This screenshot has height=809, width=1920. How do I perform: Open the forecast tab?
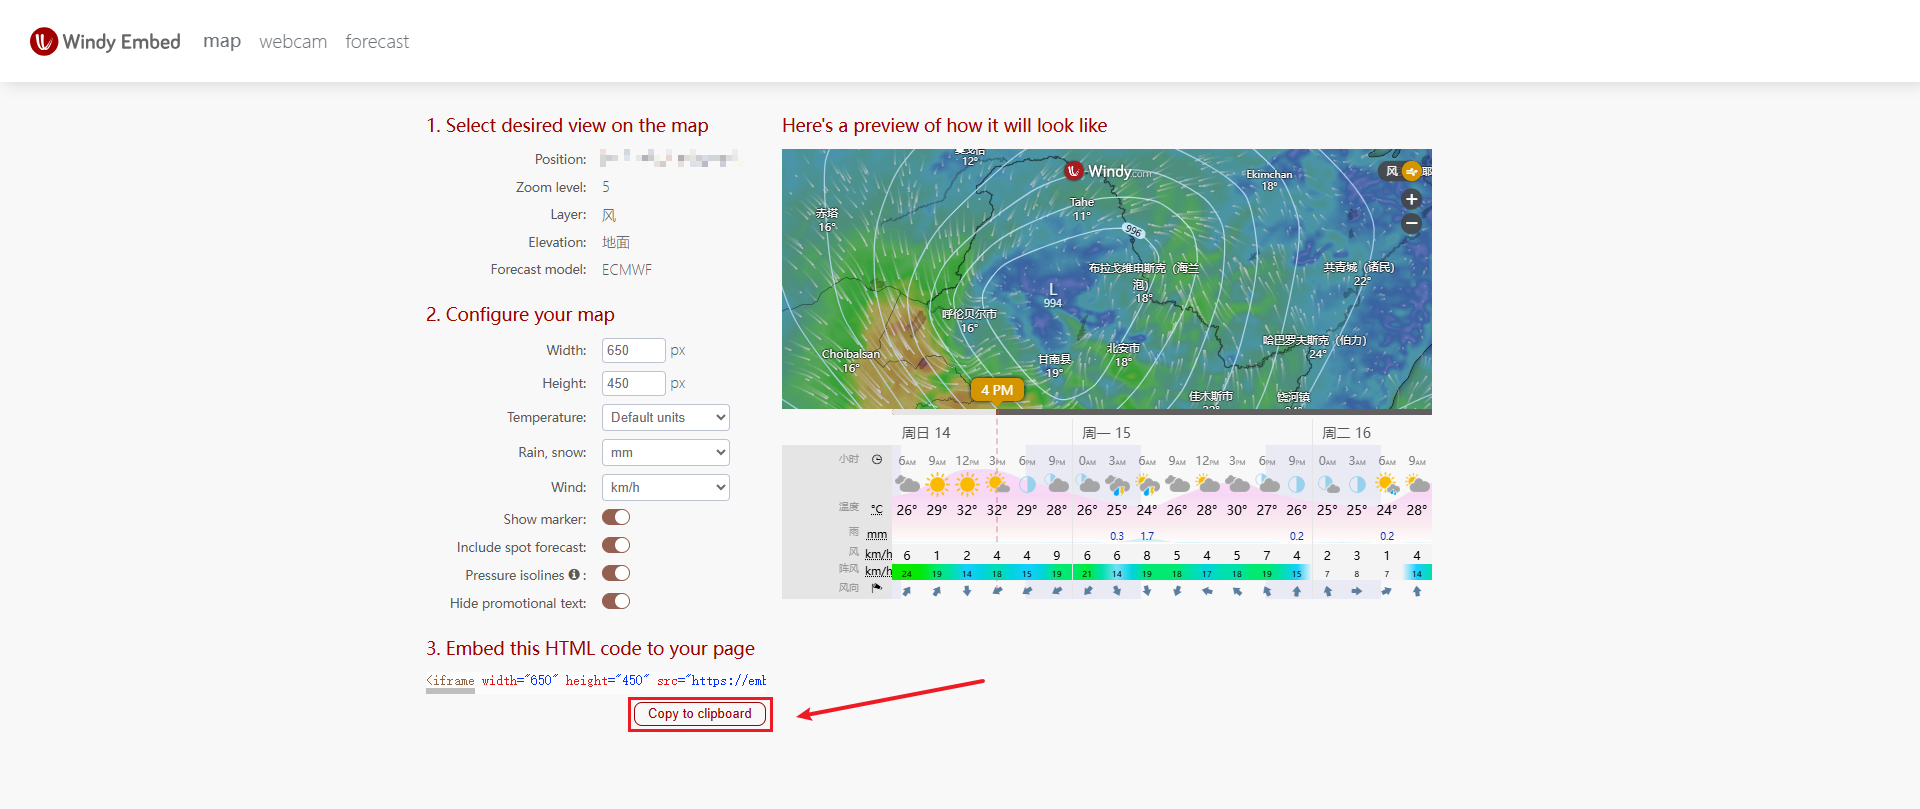point(377,42)
